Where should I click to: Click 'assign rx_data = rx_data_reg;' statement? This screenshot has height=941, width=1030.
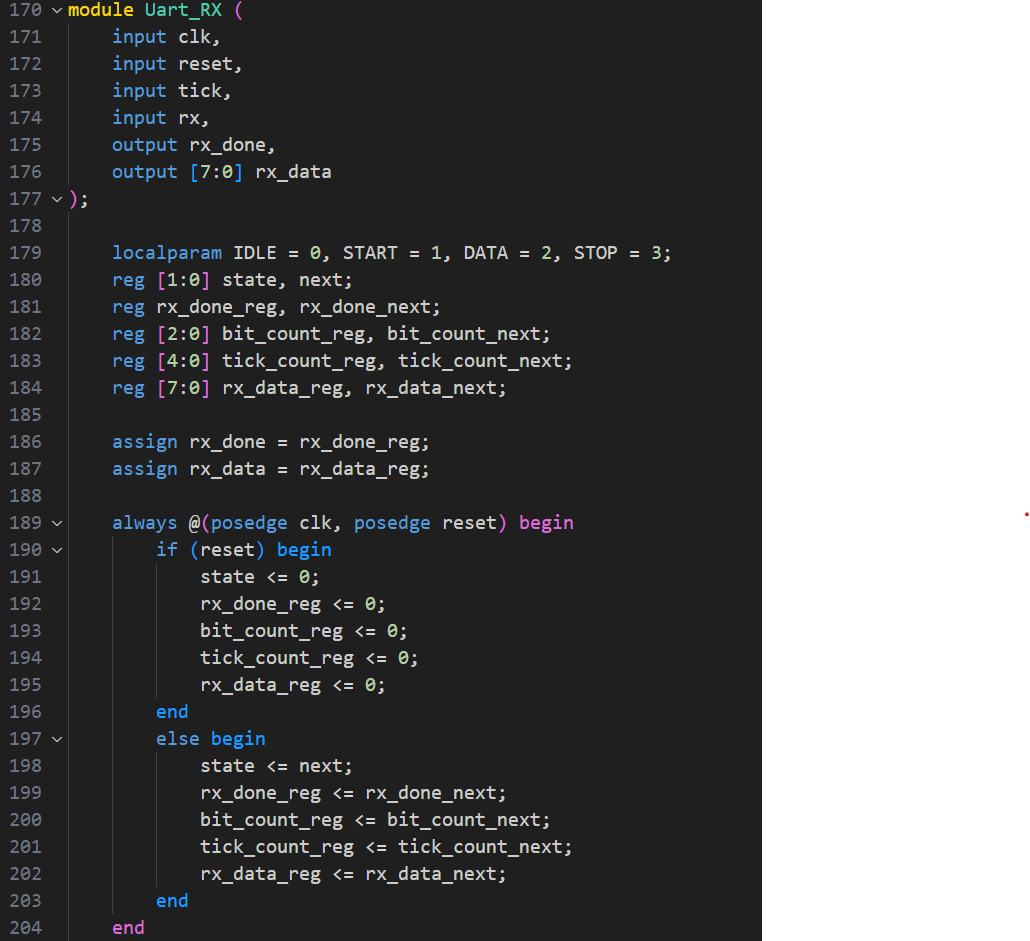pos(271,469)
